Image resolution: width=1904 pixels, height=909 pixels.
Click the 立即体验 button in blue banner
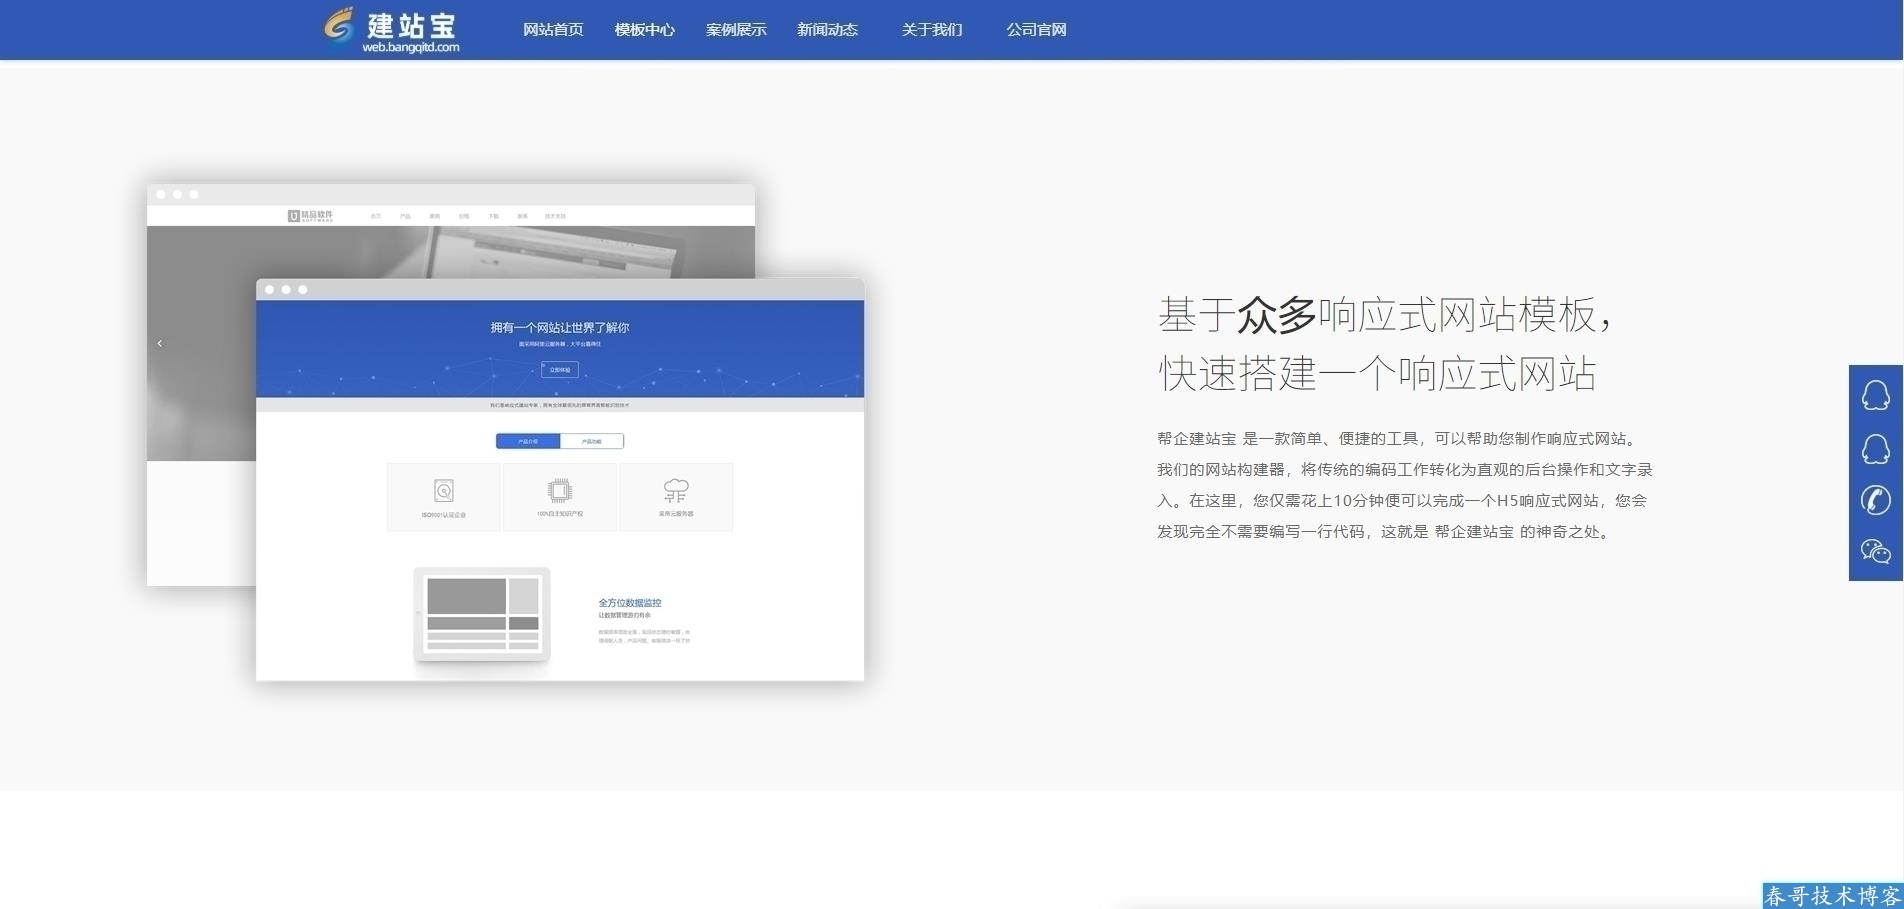tap(560, 370)
